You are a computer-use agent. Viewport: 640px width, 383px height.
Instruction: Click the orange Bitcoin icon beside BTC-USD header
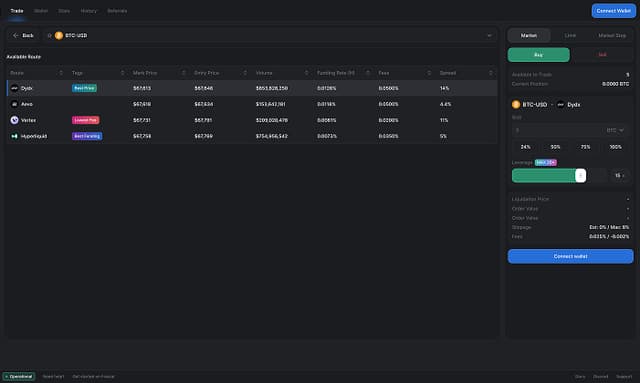coord(59,36)
